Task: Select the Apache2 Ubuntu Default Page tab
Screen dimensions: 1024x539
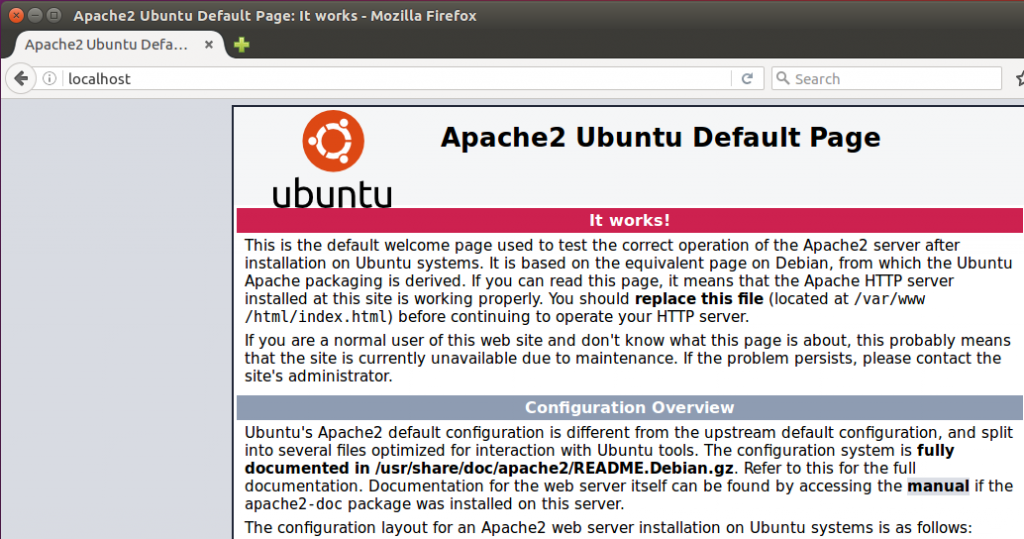Action: 106,45
